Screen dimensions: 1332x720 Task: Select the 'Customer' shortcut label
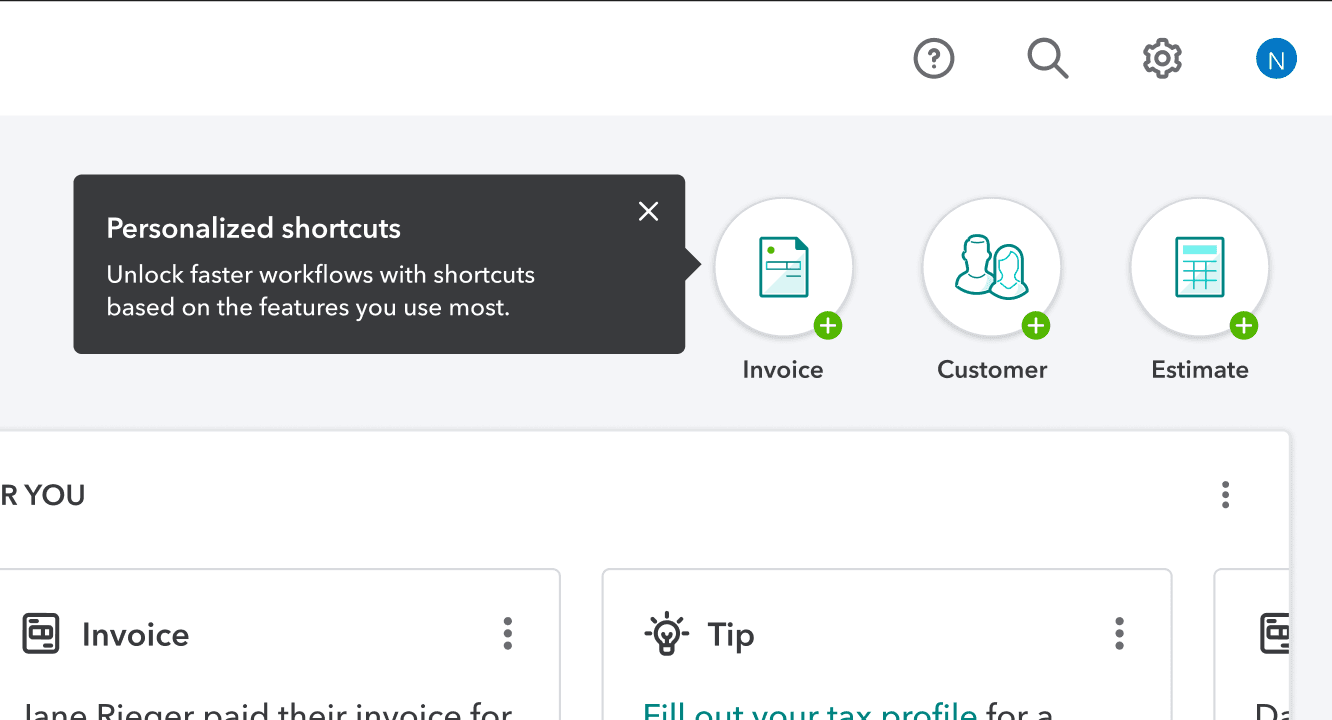point(992,370)
